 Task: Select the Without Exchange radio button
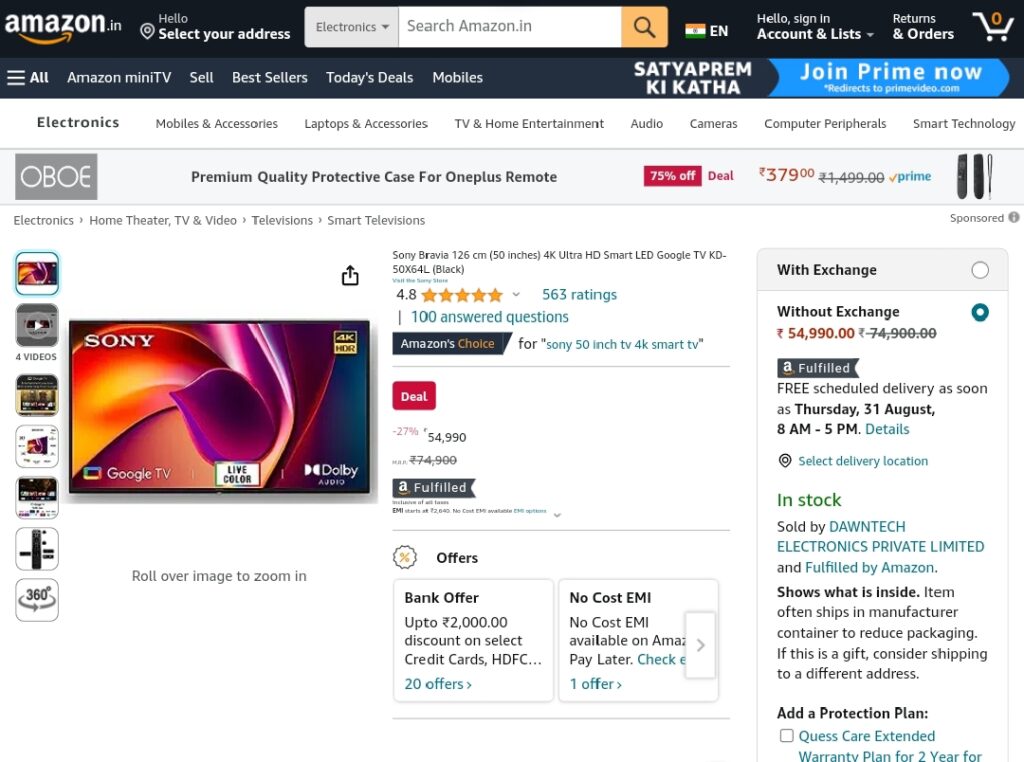tap(980, 312)
